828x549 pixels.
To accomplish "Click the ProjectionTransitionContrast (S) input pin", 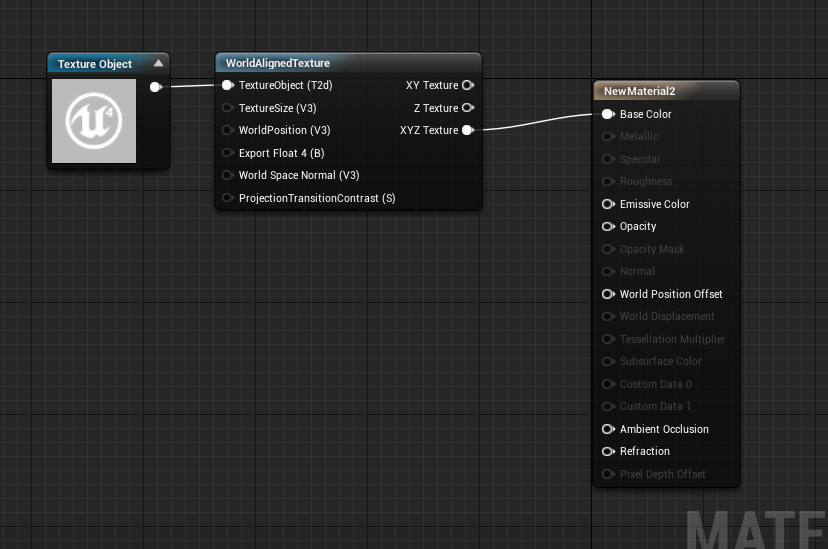I will [x=228, y=197].
